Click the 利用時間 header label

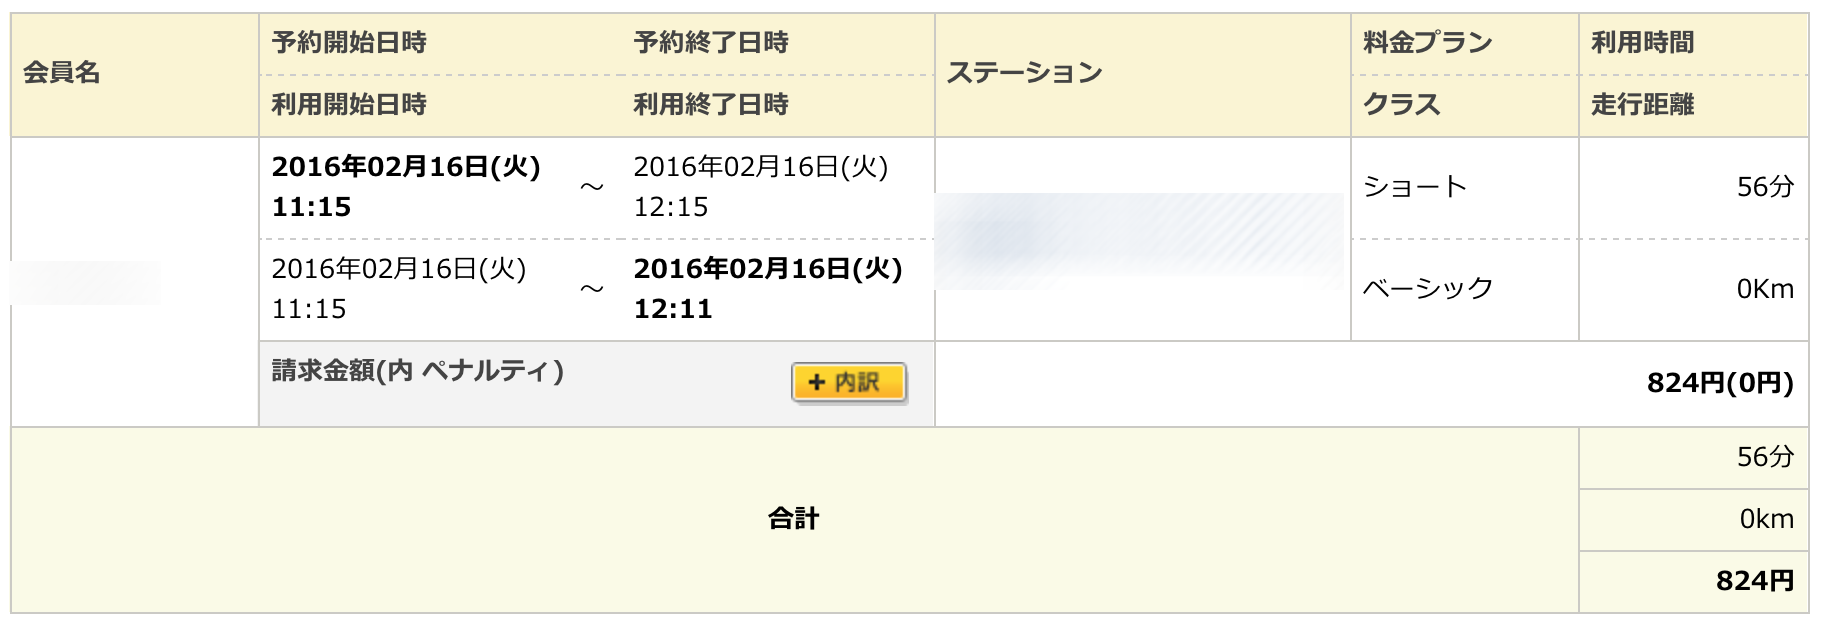1642,43
